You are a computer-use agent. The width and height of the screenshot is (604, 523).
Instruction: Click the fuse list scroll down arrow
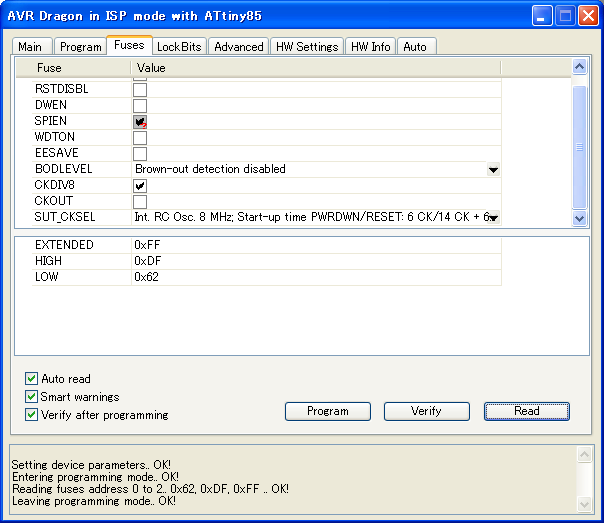pyautogui.click(x=579, y=218)
